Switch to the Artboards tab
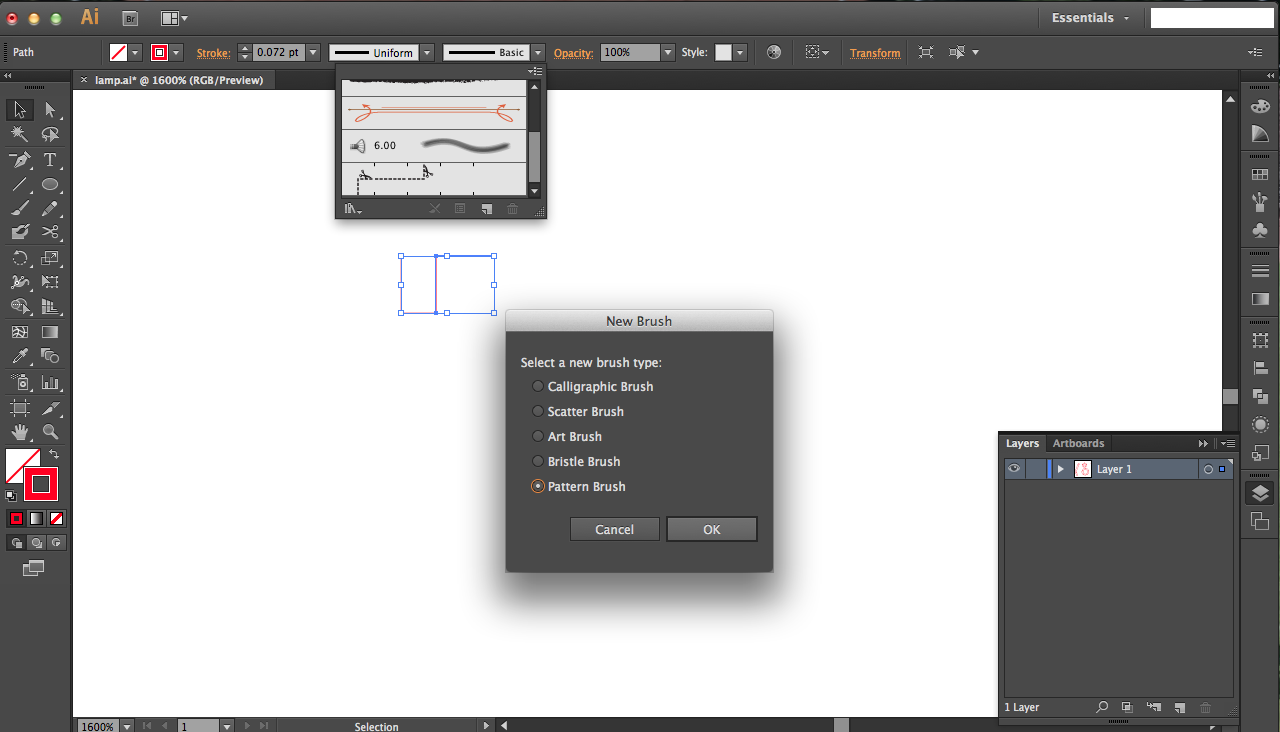This screenshot has height=732, width=1280. (1078, 443)
